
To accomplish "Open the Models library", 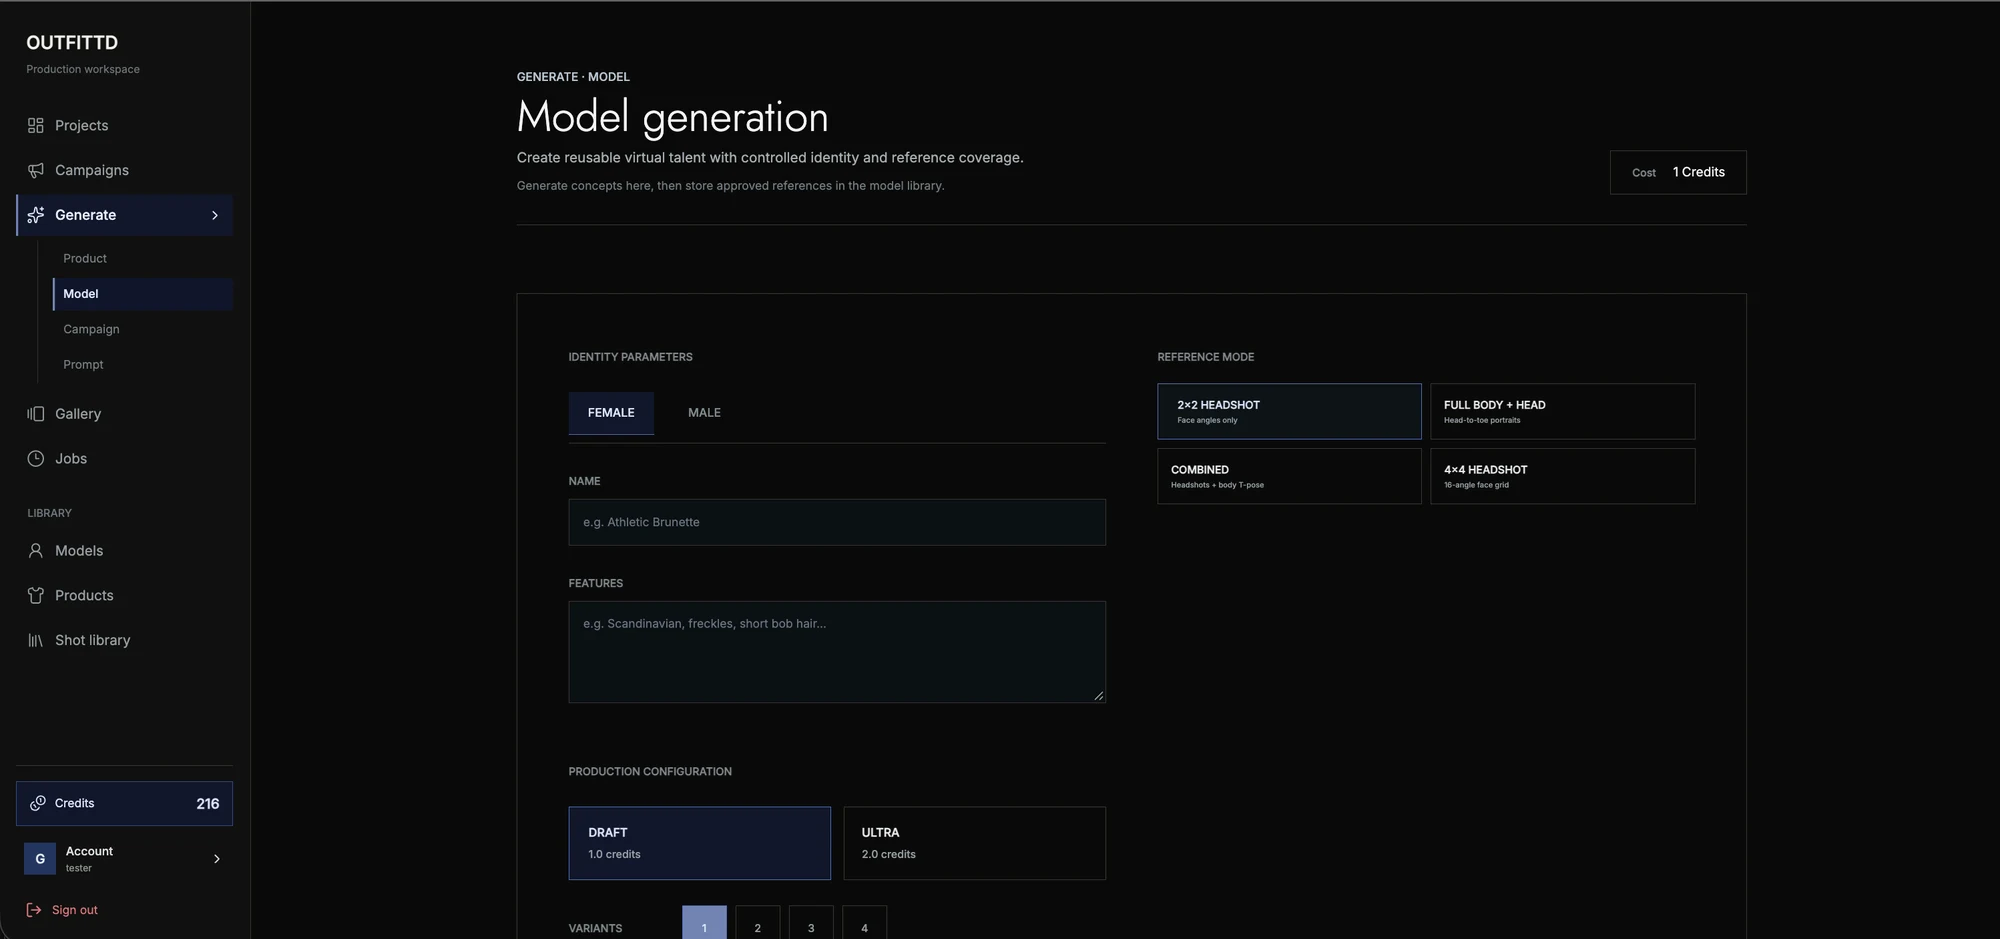I will click(125, 551).
